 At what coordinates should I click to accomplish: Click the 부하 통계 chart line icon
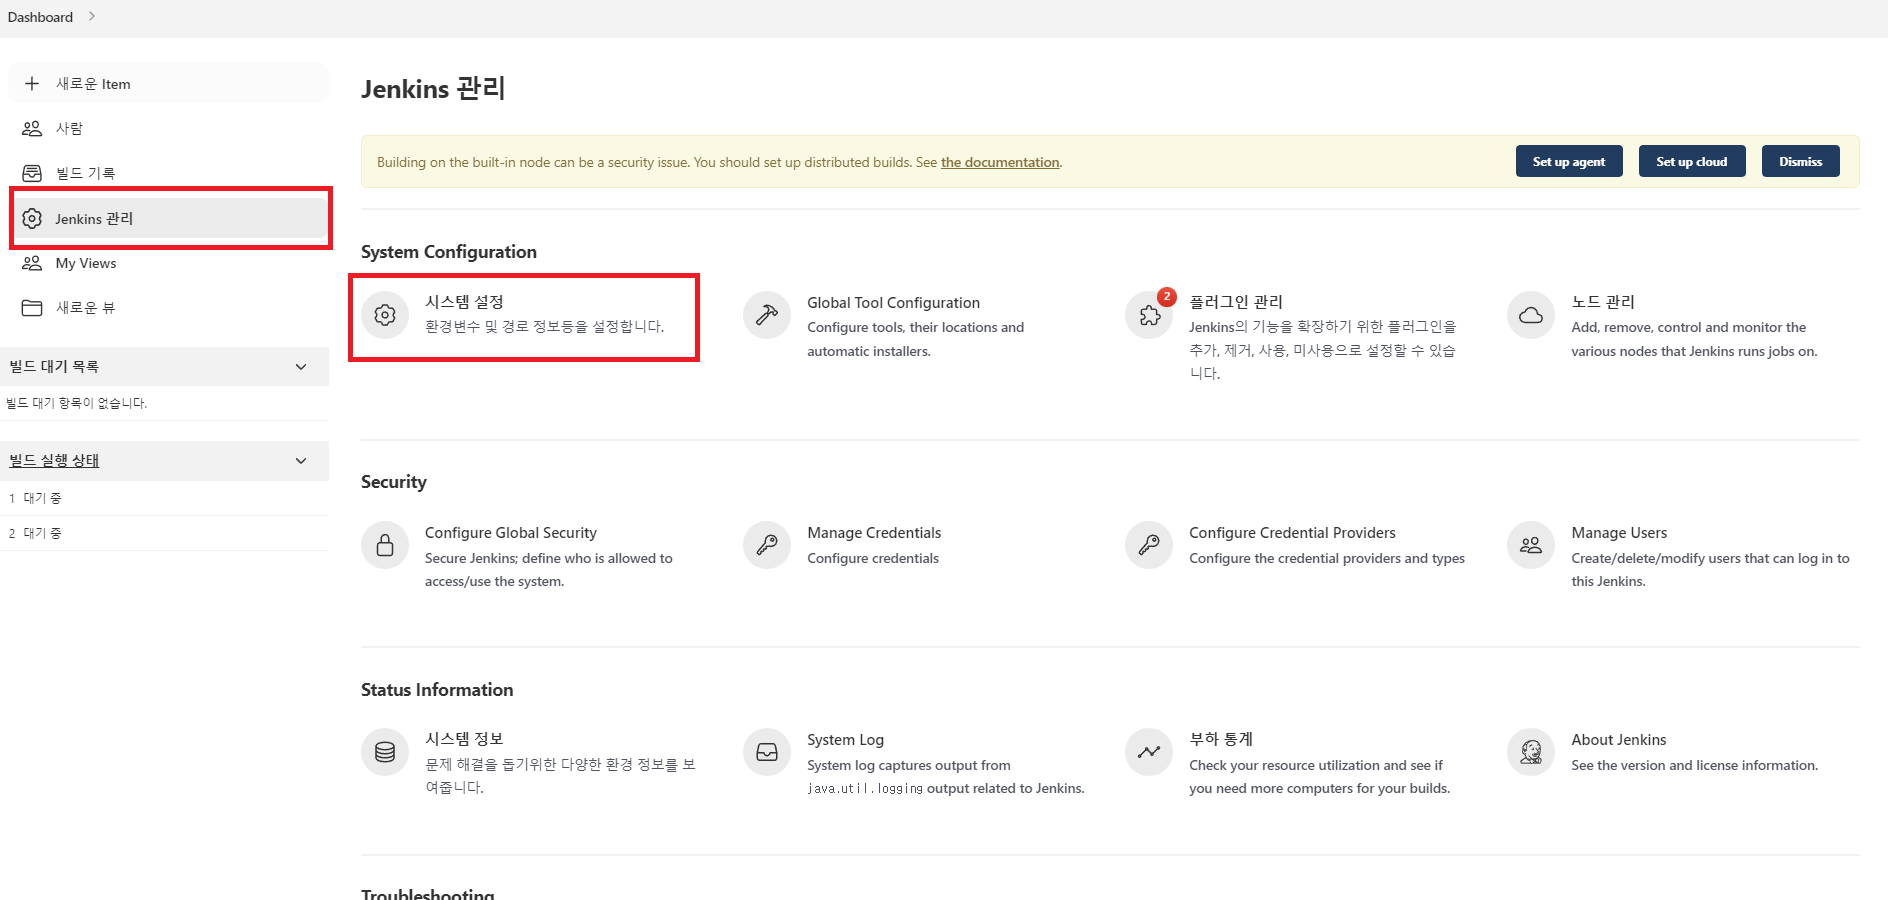tap(1149, 752)
